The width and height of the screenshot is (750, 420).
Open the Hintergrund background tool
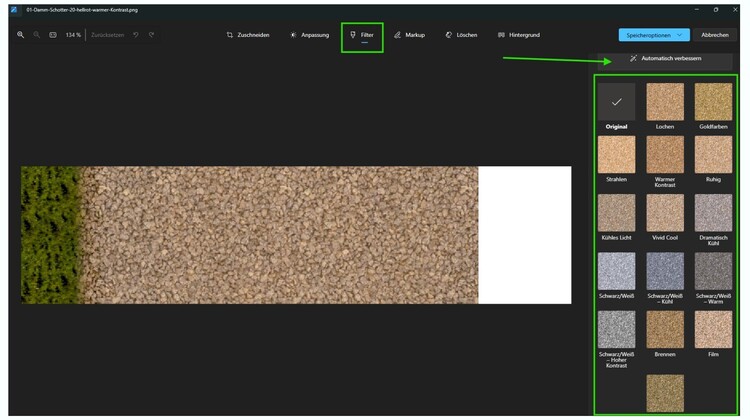point(518,35)
